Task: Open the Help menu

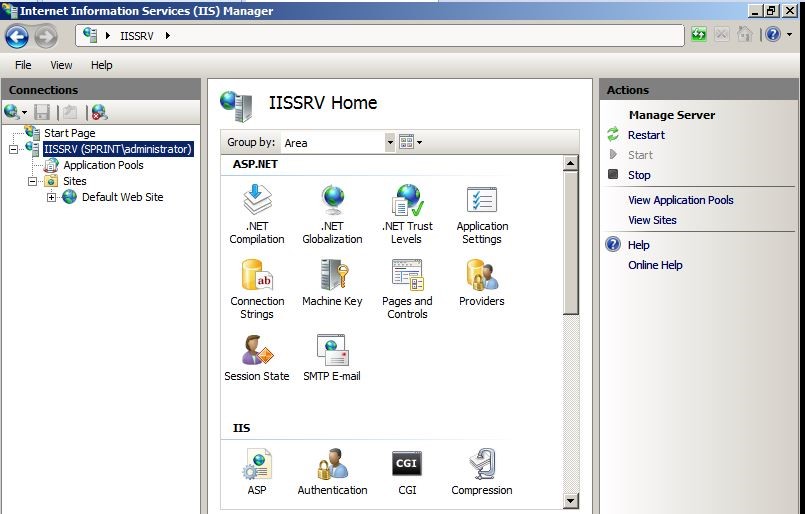Action: [101, 65]
